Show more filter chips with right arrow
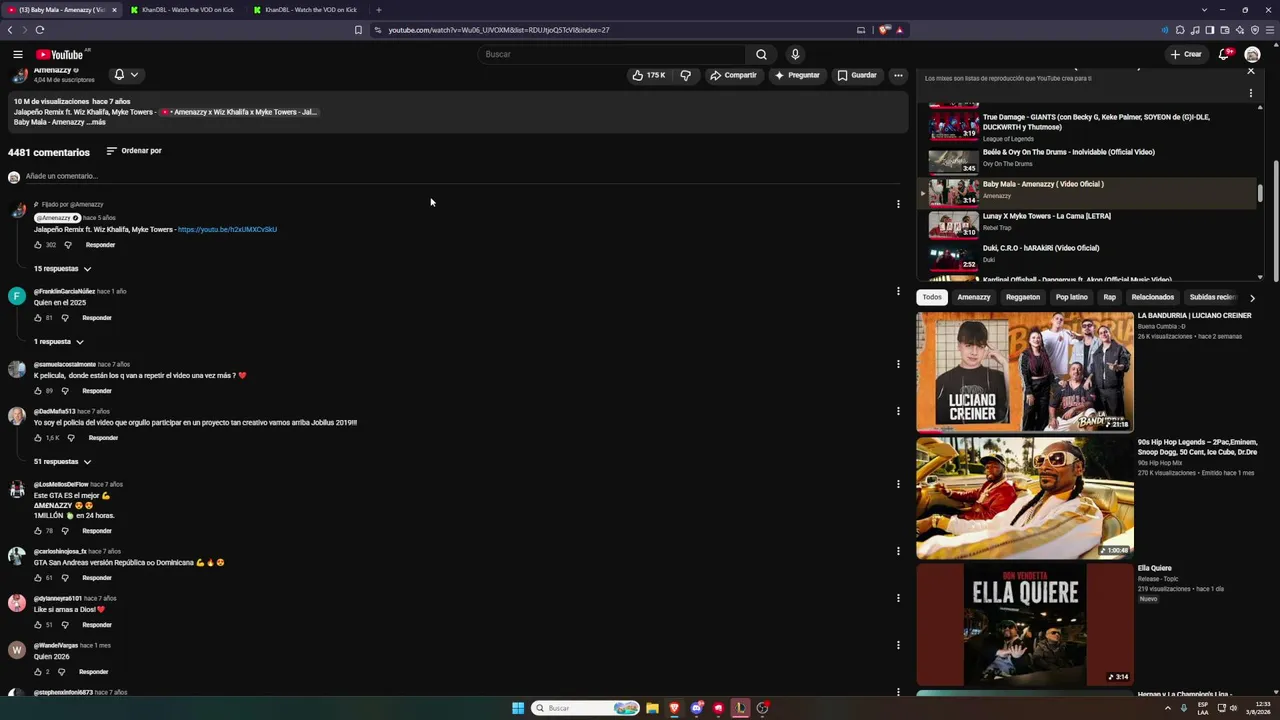Image resolution: width=1280 pixels, height=720 pixels. click(1252, 297)
